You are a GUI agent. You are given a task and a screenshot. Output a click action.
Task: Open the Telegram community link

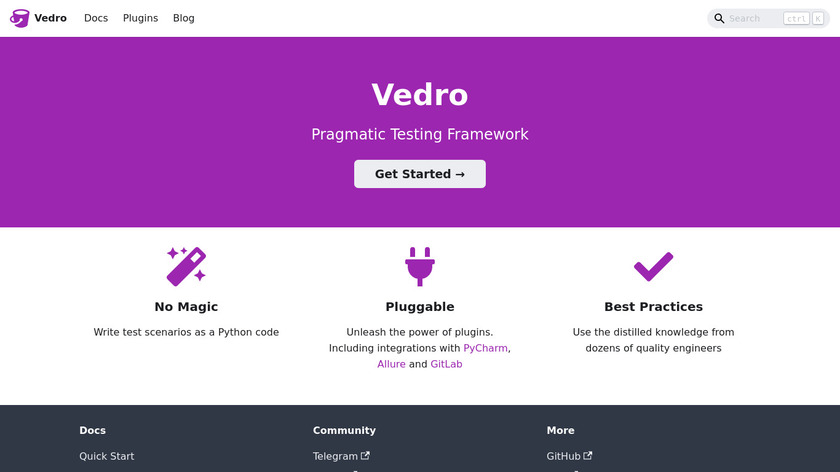click(x=336, y=456)
